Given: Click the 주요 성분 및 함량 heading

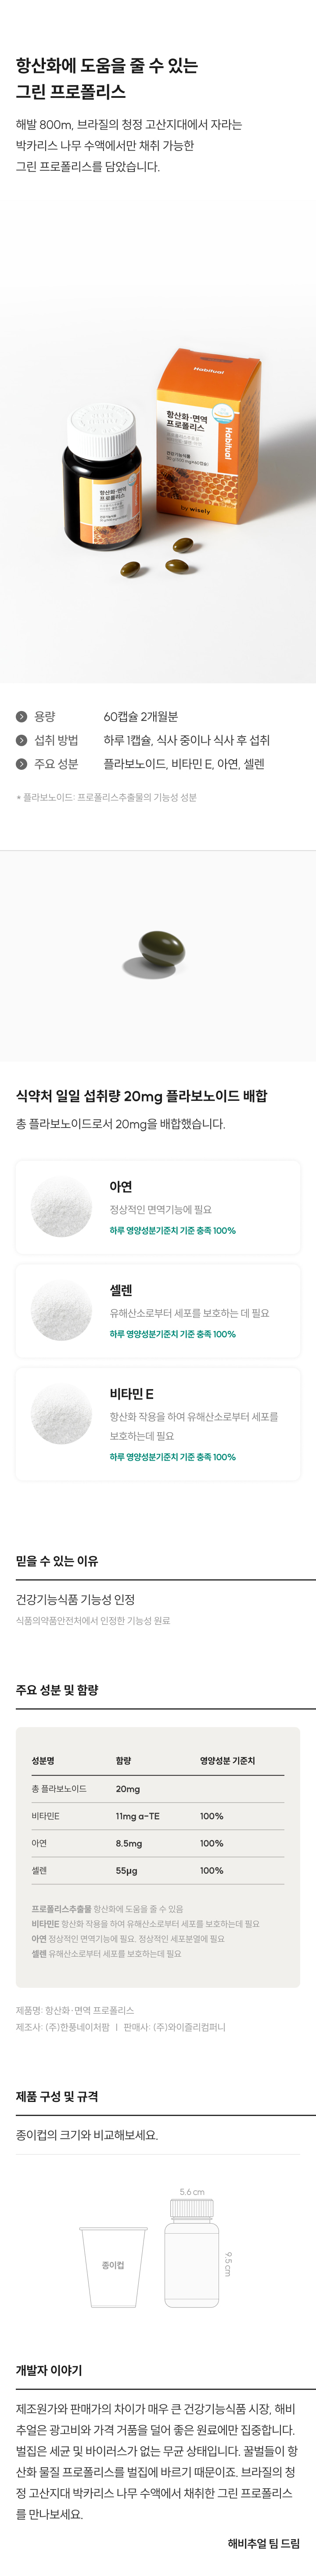Looking at the screenshot, I should tap(57, 1689).
